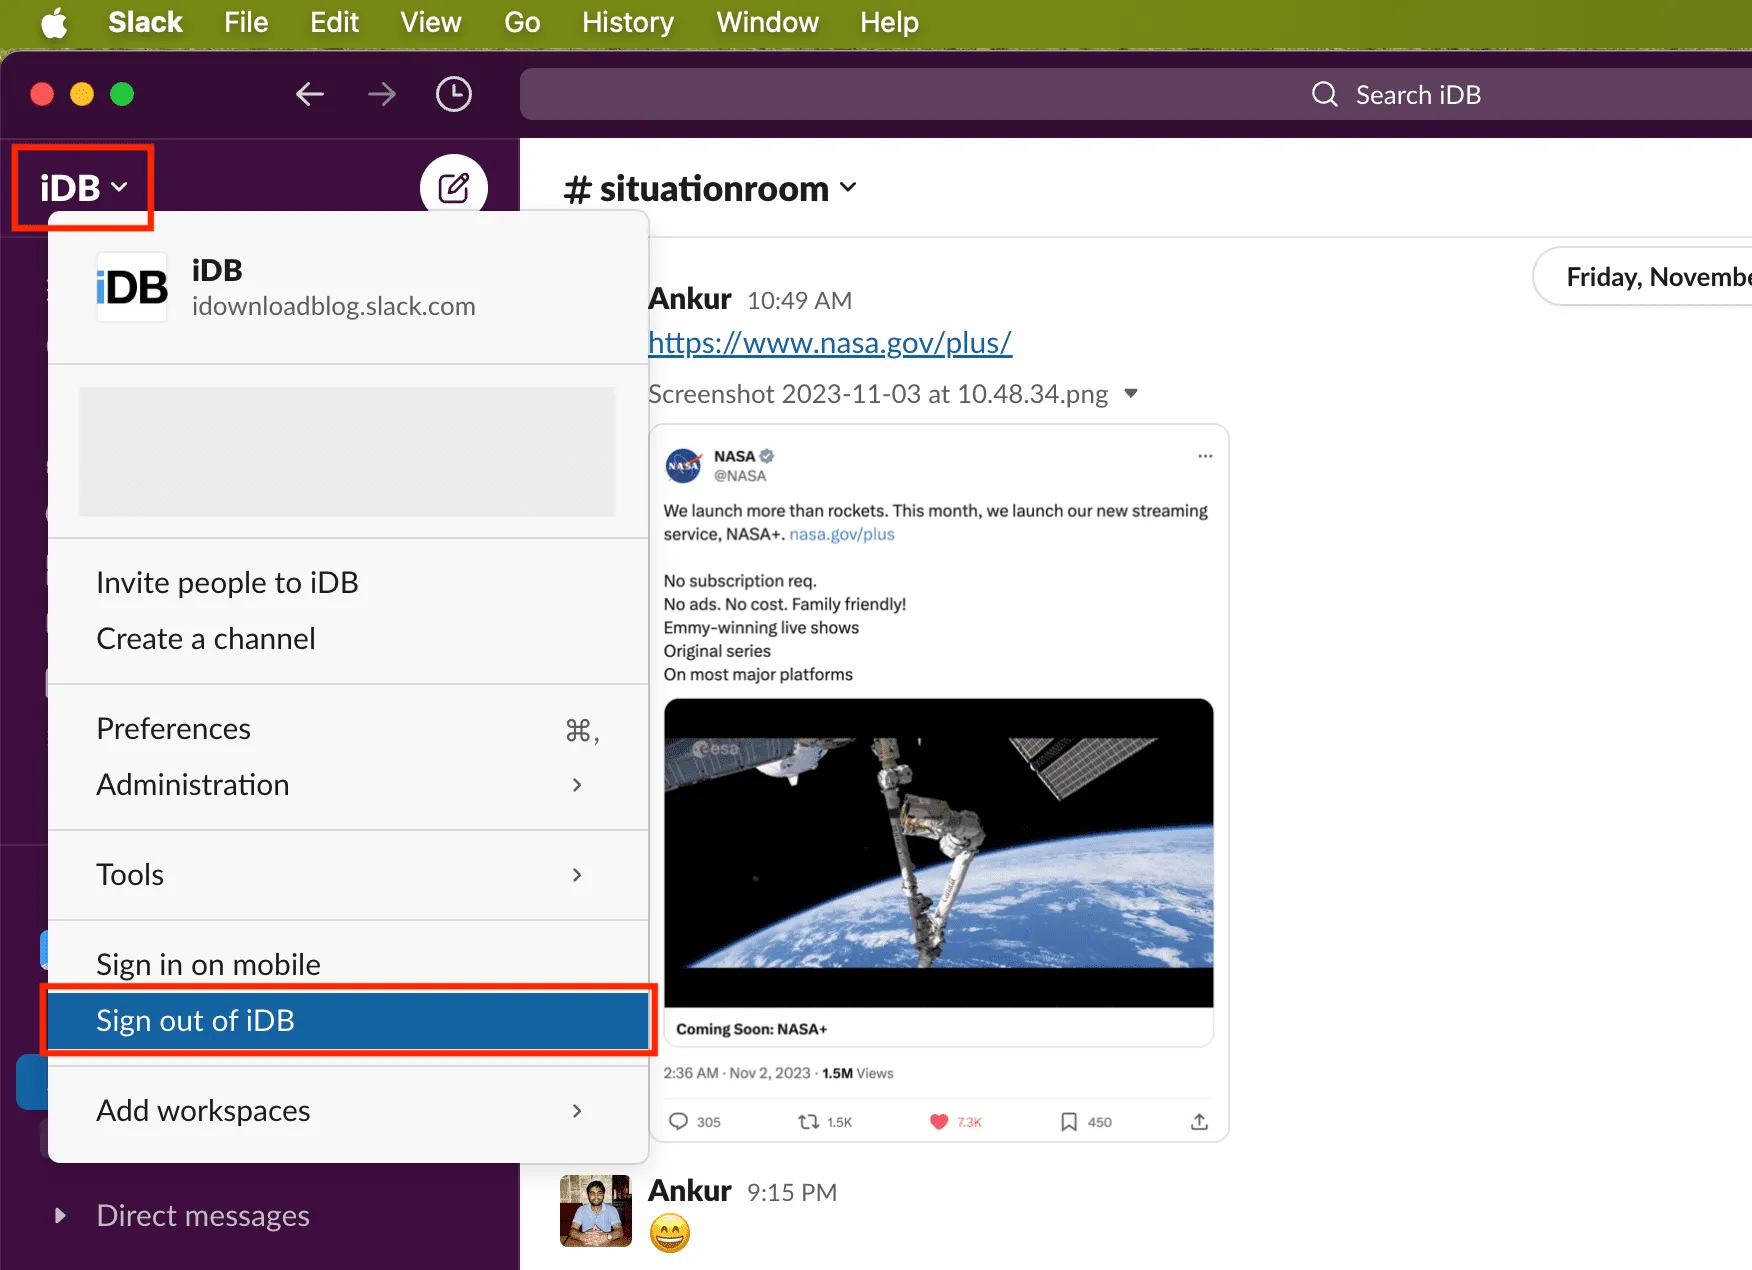Click Ankur's name on 10:49 AM message
The width and height of the screenshot is (1752, 1270).
point(690,298)
